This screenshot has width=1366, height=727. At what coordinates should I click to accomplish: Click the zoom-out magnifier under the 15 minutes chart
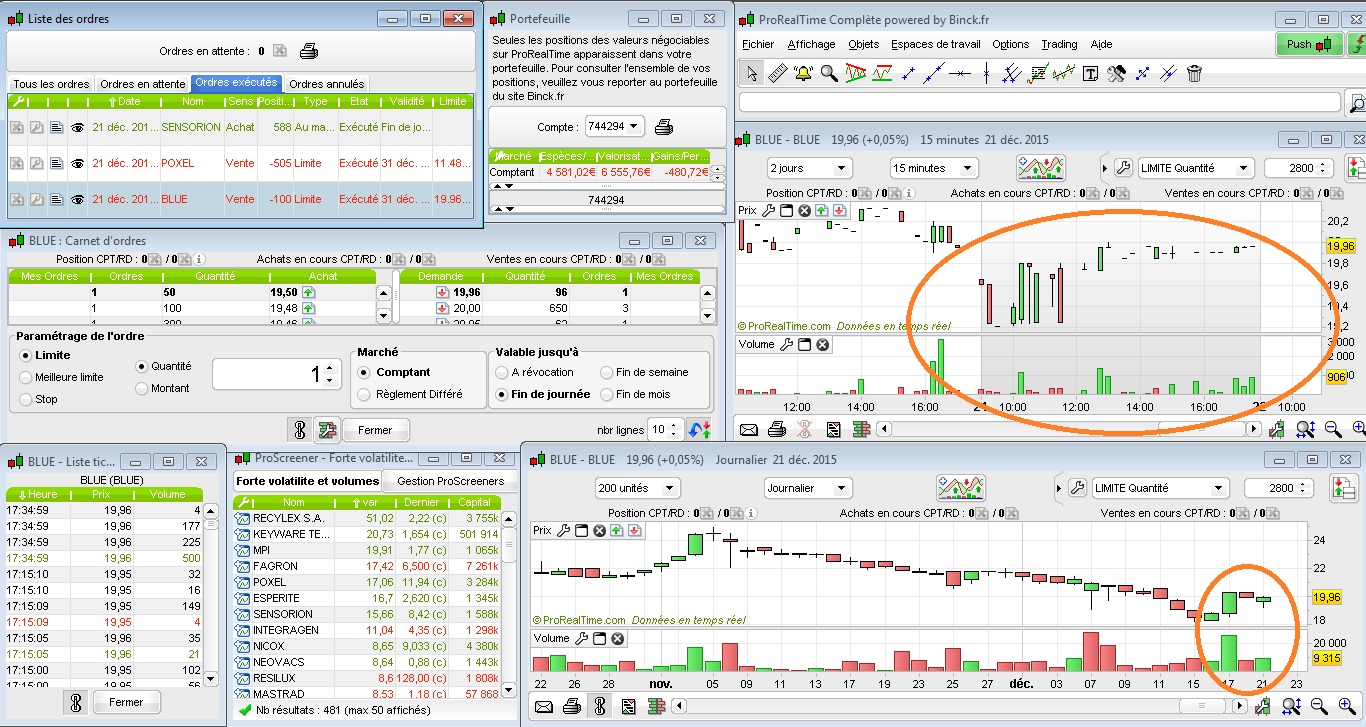1332,429
